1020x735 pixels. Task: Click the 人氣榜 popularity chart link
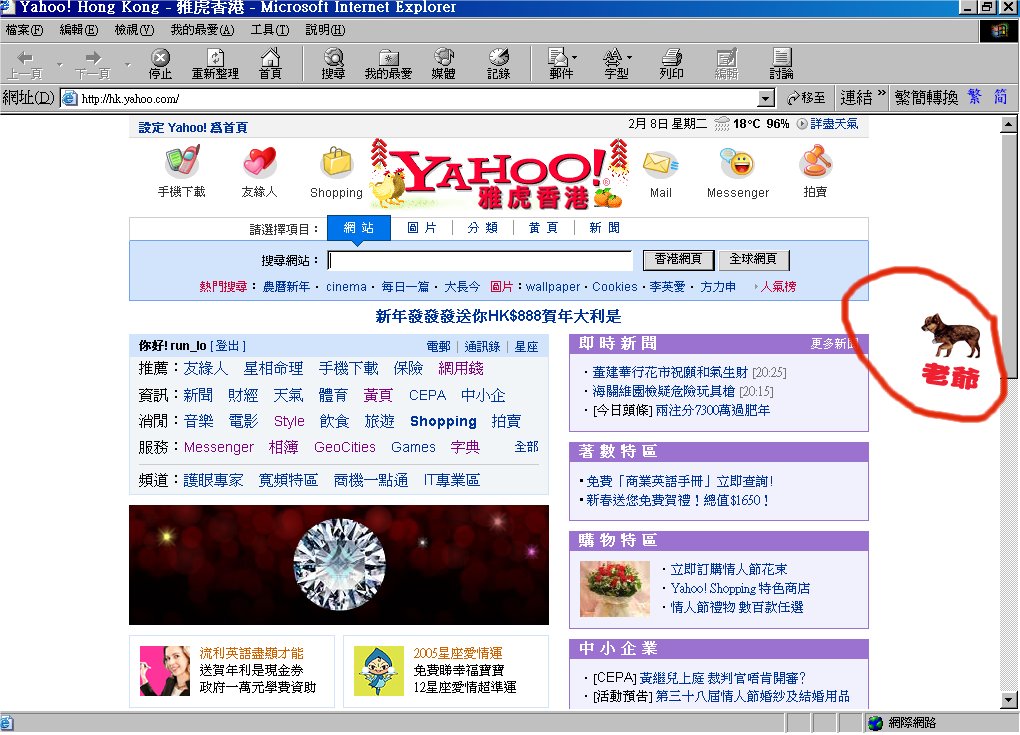pyautogui.click(x=778, y=287)
